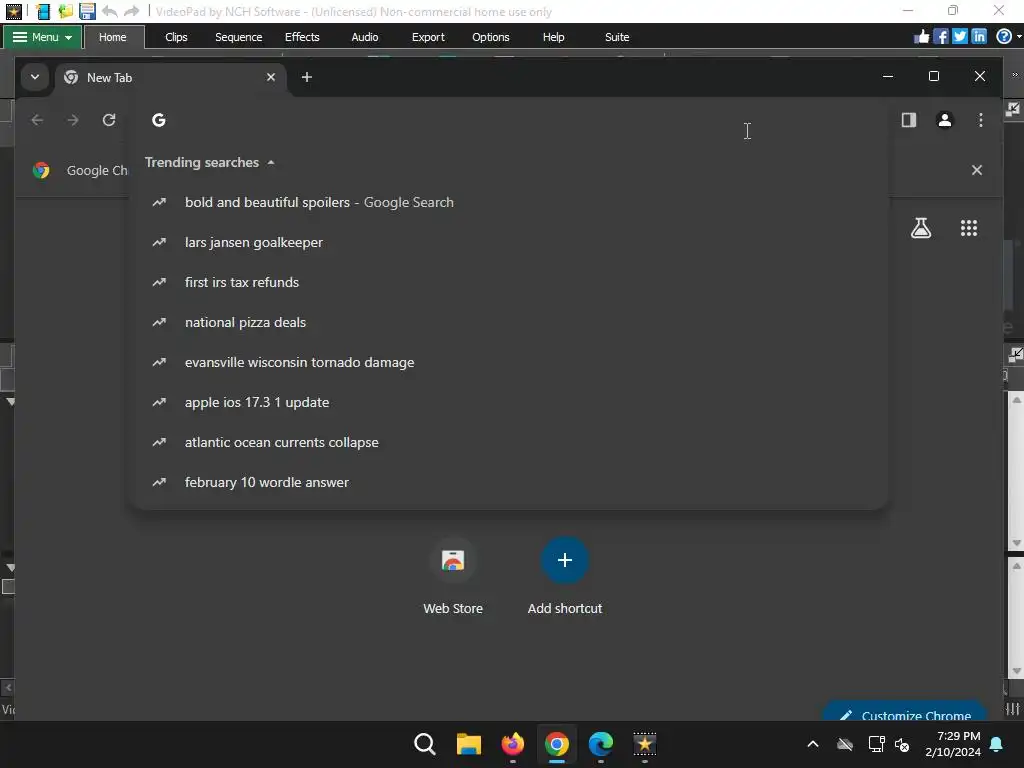
Task: Click the Google G icon in address bar
Action: [x=159, y=120]
